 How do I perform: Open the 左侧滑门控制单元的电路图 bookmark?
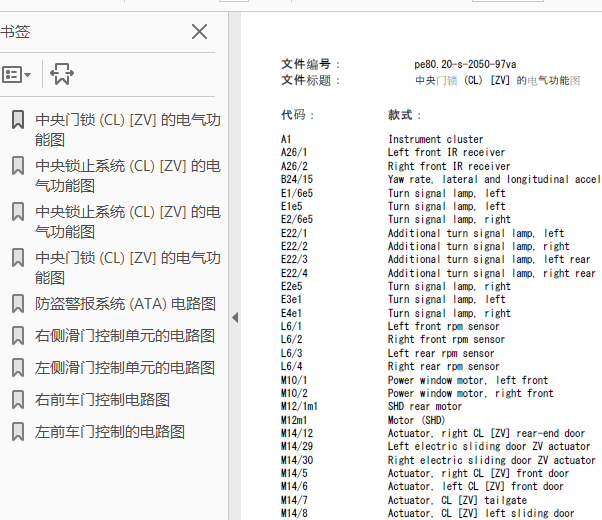[x=125, y=368]
